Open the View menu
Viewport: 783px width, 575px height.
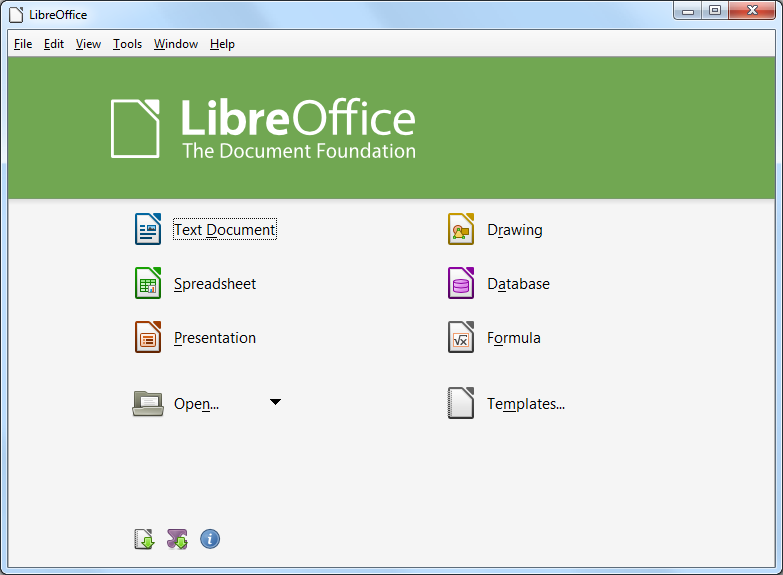coord(88,44)
